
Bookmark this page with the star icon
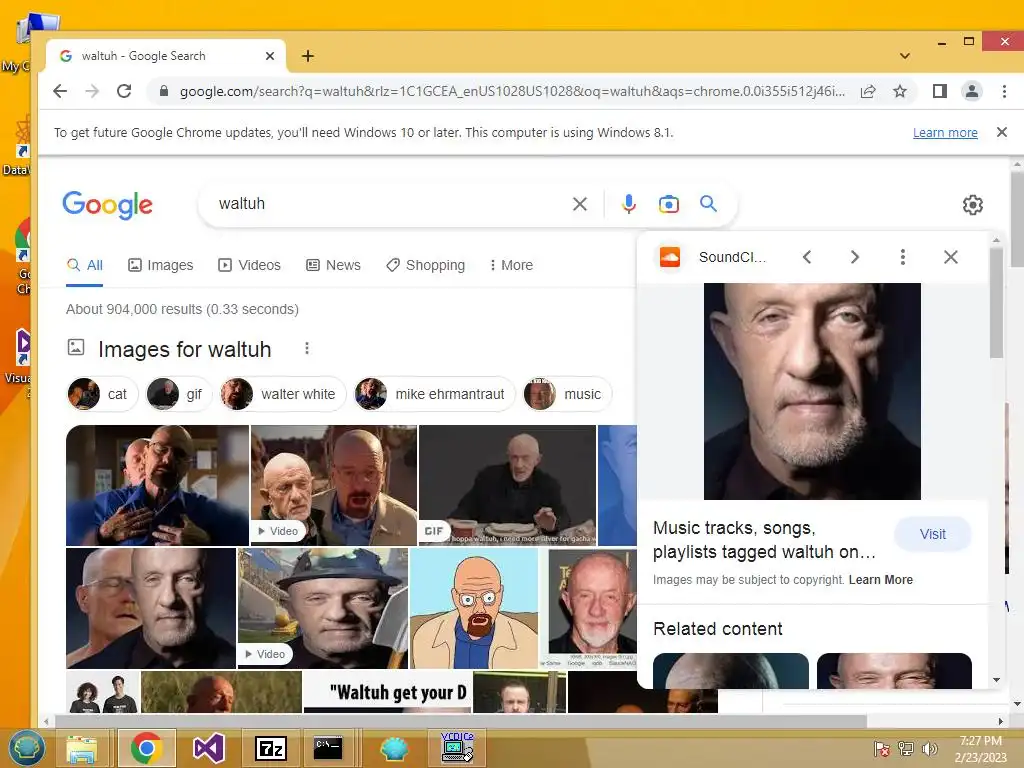coord(900,91)
